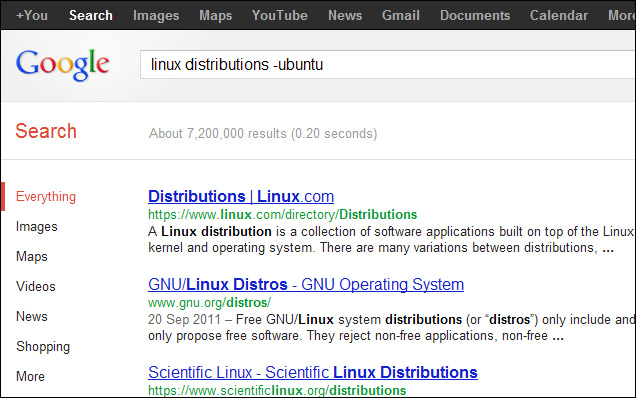Click the 20 Sep 2011 GNU snippet text
This screenshot has width=636, height=398.
(x=391, y=327)
